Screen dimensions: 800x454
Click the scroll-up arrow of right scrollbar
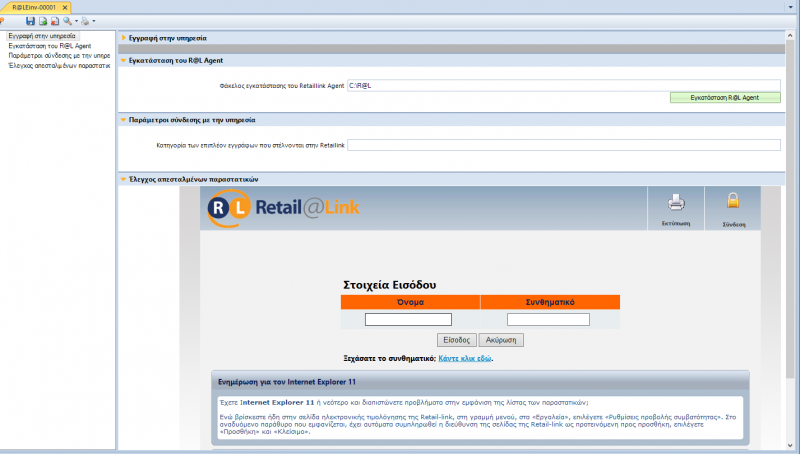tap(790, 36)
